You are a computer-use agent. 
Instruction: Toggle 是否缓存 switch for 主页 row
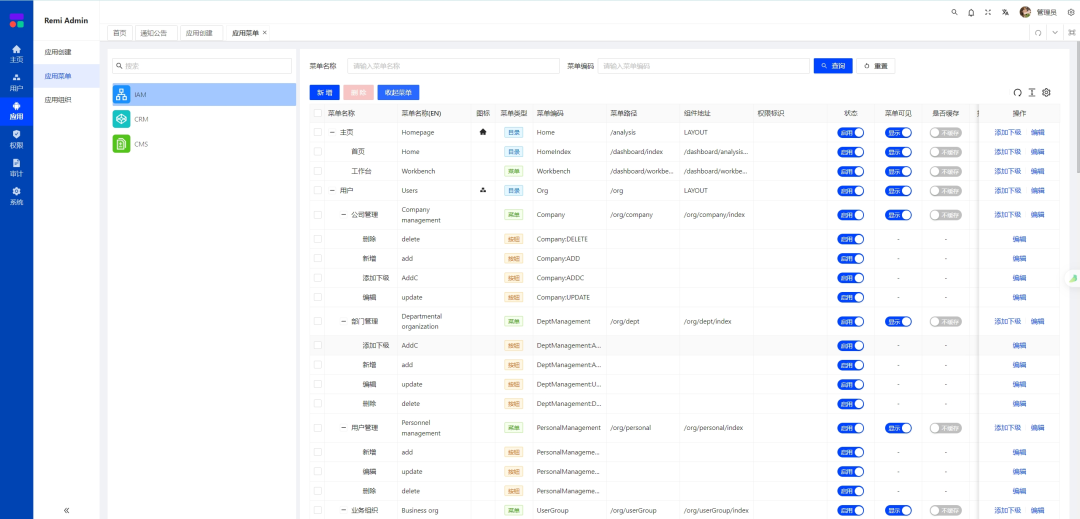click(946, 132)
